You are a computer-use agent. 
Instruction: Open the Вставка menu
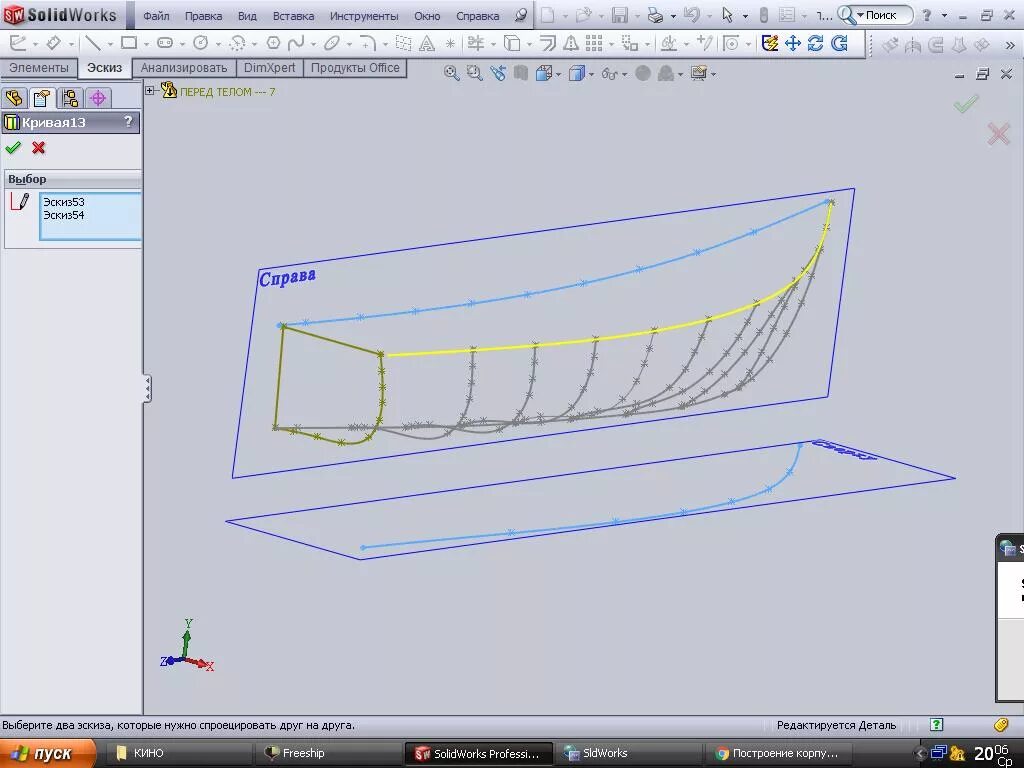click(x=293, y=16)
